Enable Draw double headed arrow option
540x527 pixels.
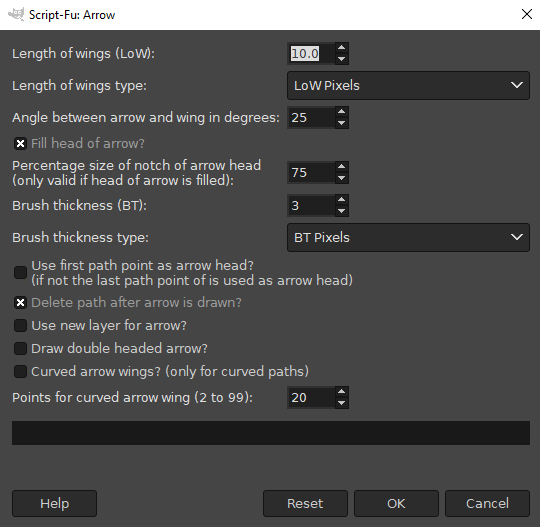coord(20,348)
